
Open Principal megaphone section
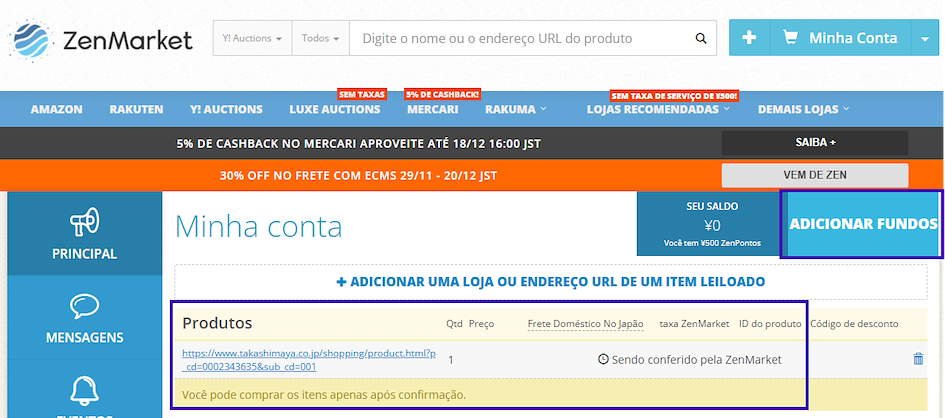(x=84, y=233)
